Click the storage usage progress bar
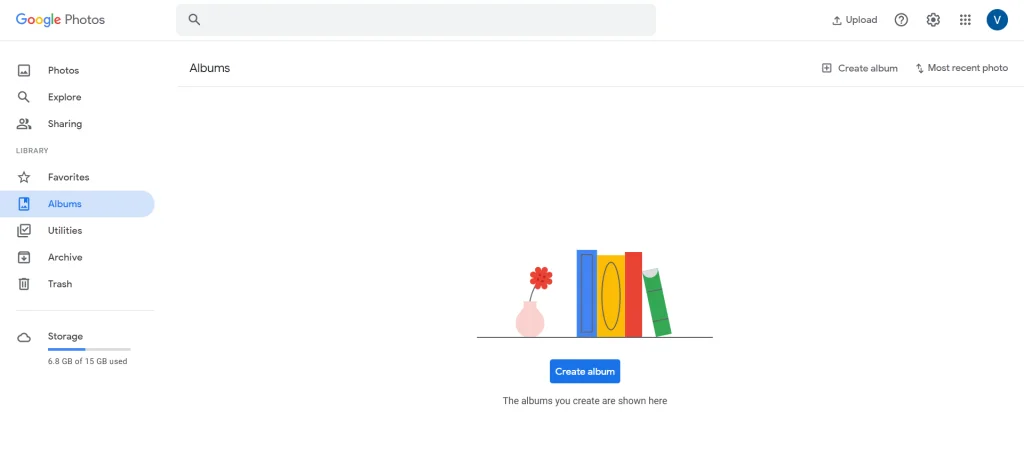 point(89,349)
